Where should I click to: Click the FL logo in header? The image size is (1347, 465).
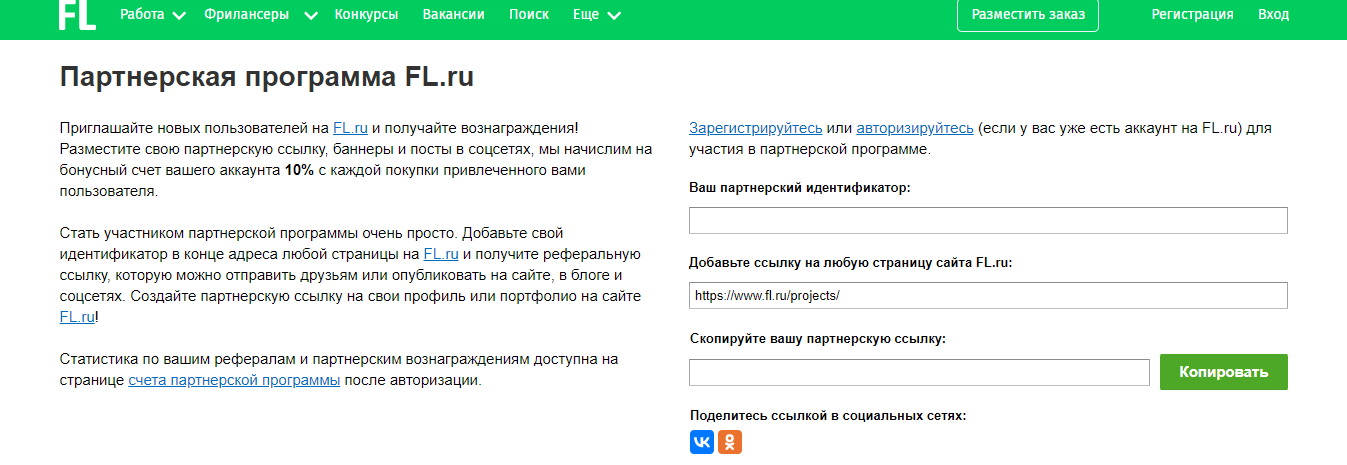point(77,15)
